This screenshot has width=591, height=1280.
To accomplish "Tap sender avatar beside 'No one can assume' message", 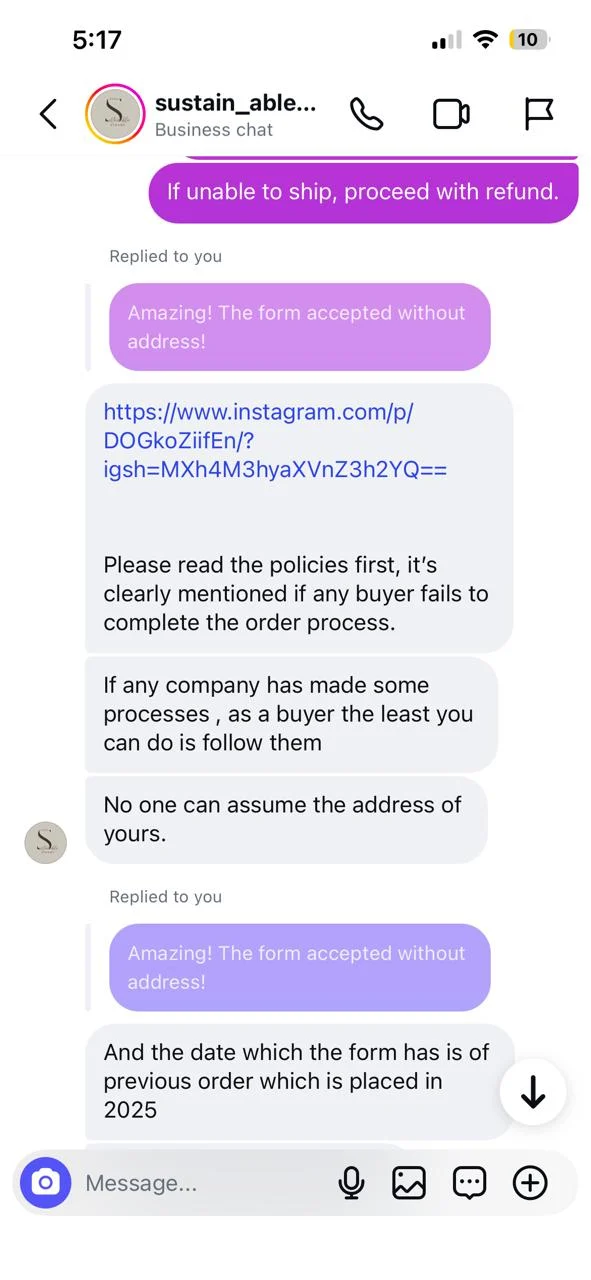I will pyautogui.click(x=45, y=843).
